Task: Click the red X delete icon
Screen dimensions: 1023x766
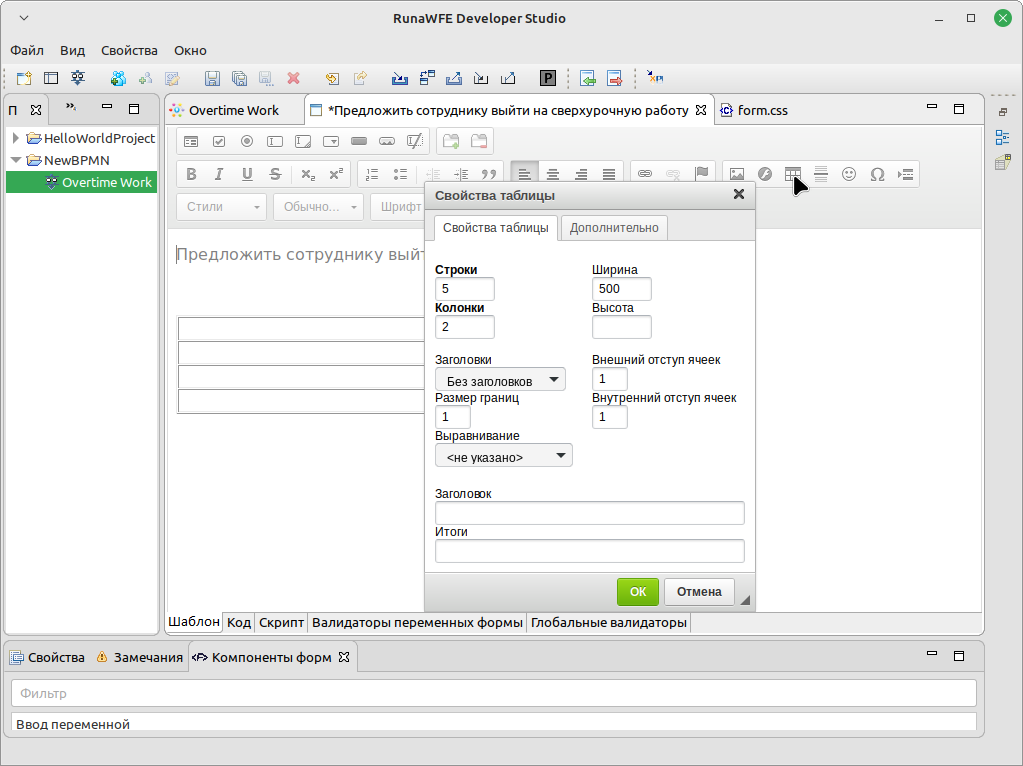Action: click(294, 78)
